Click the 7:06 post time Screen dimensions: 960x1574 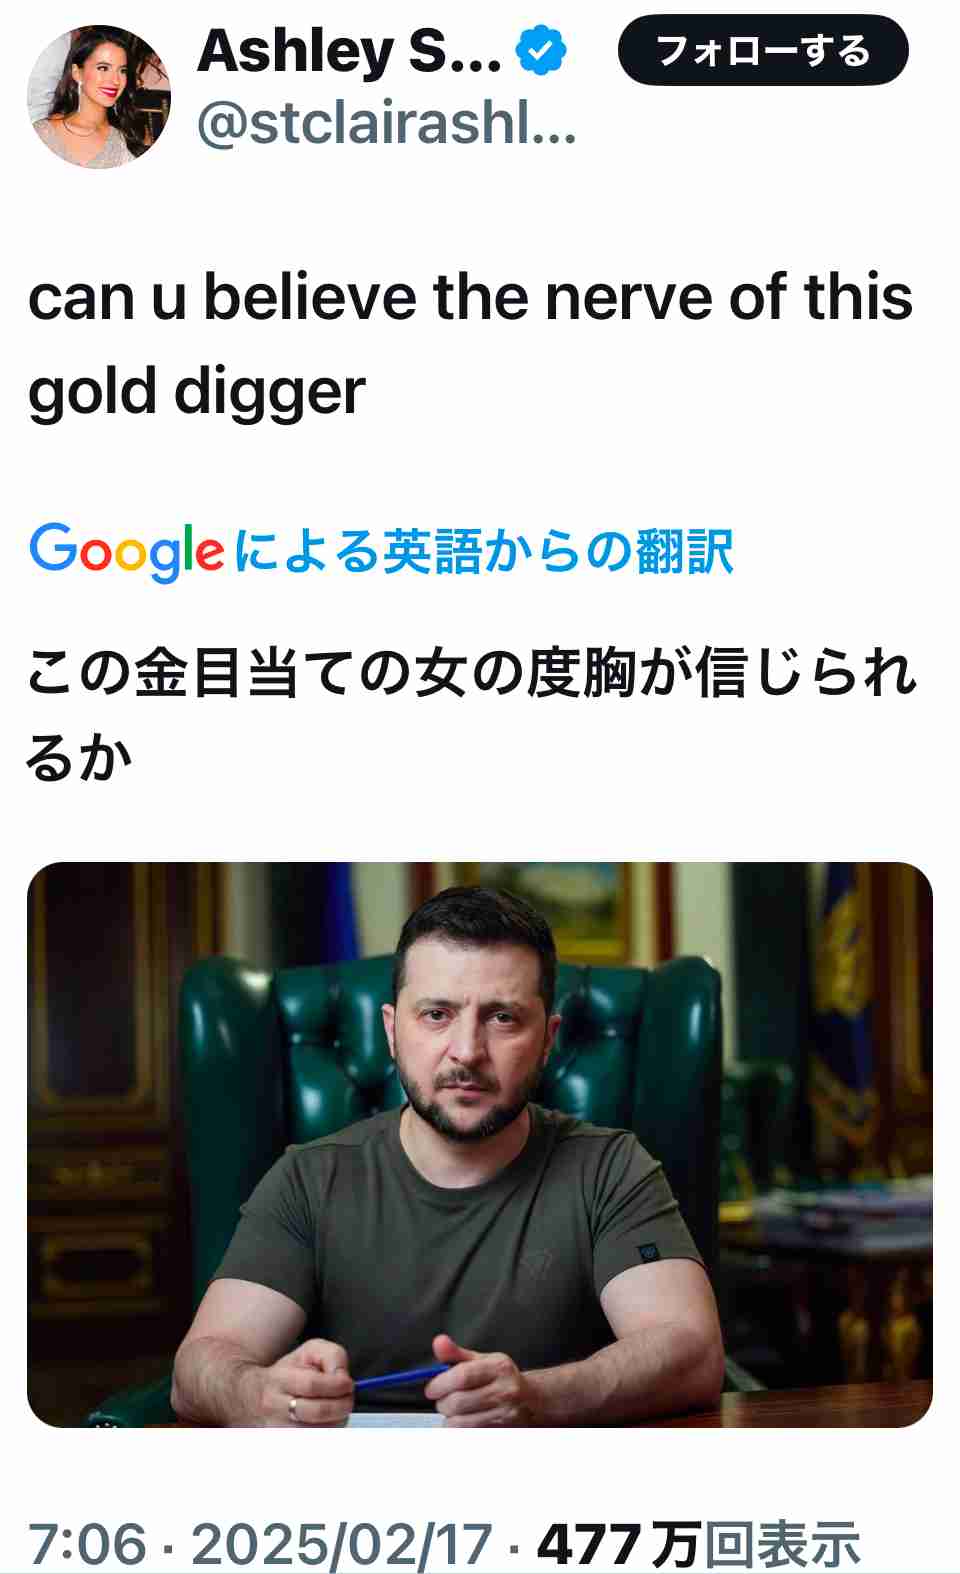(87, 1544)
